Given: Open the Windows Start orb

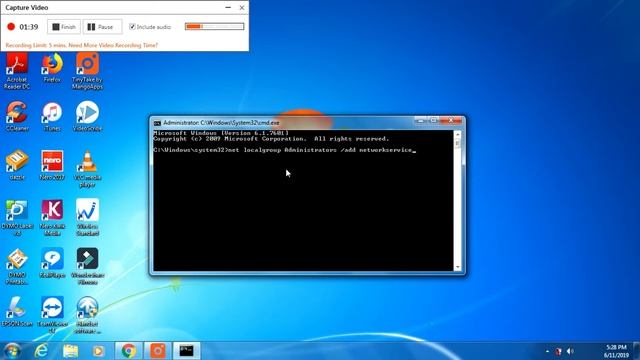Looking at the screenshot, I should [x=12, y=351].
